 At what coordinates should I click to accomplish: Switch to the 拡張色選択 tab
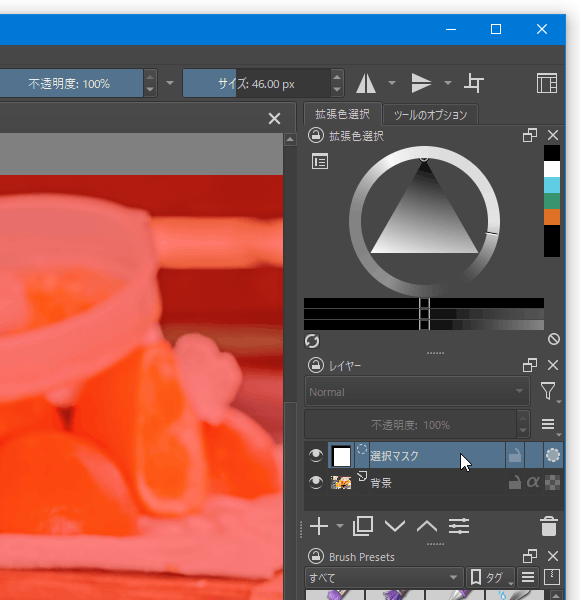(x=342, y=114)
